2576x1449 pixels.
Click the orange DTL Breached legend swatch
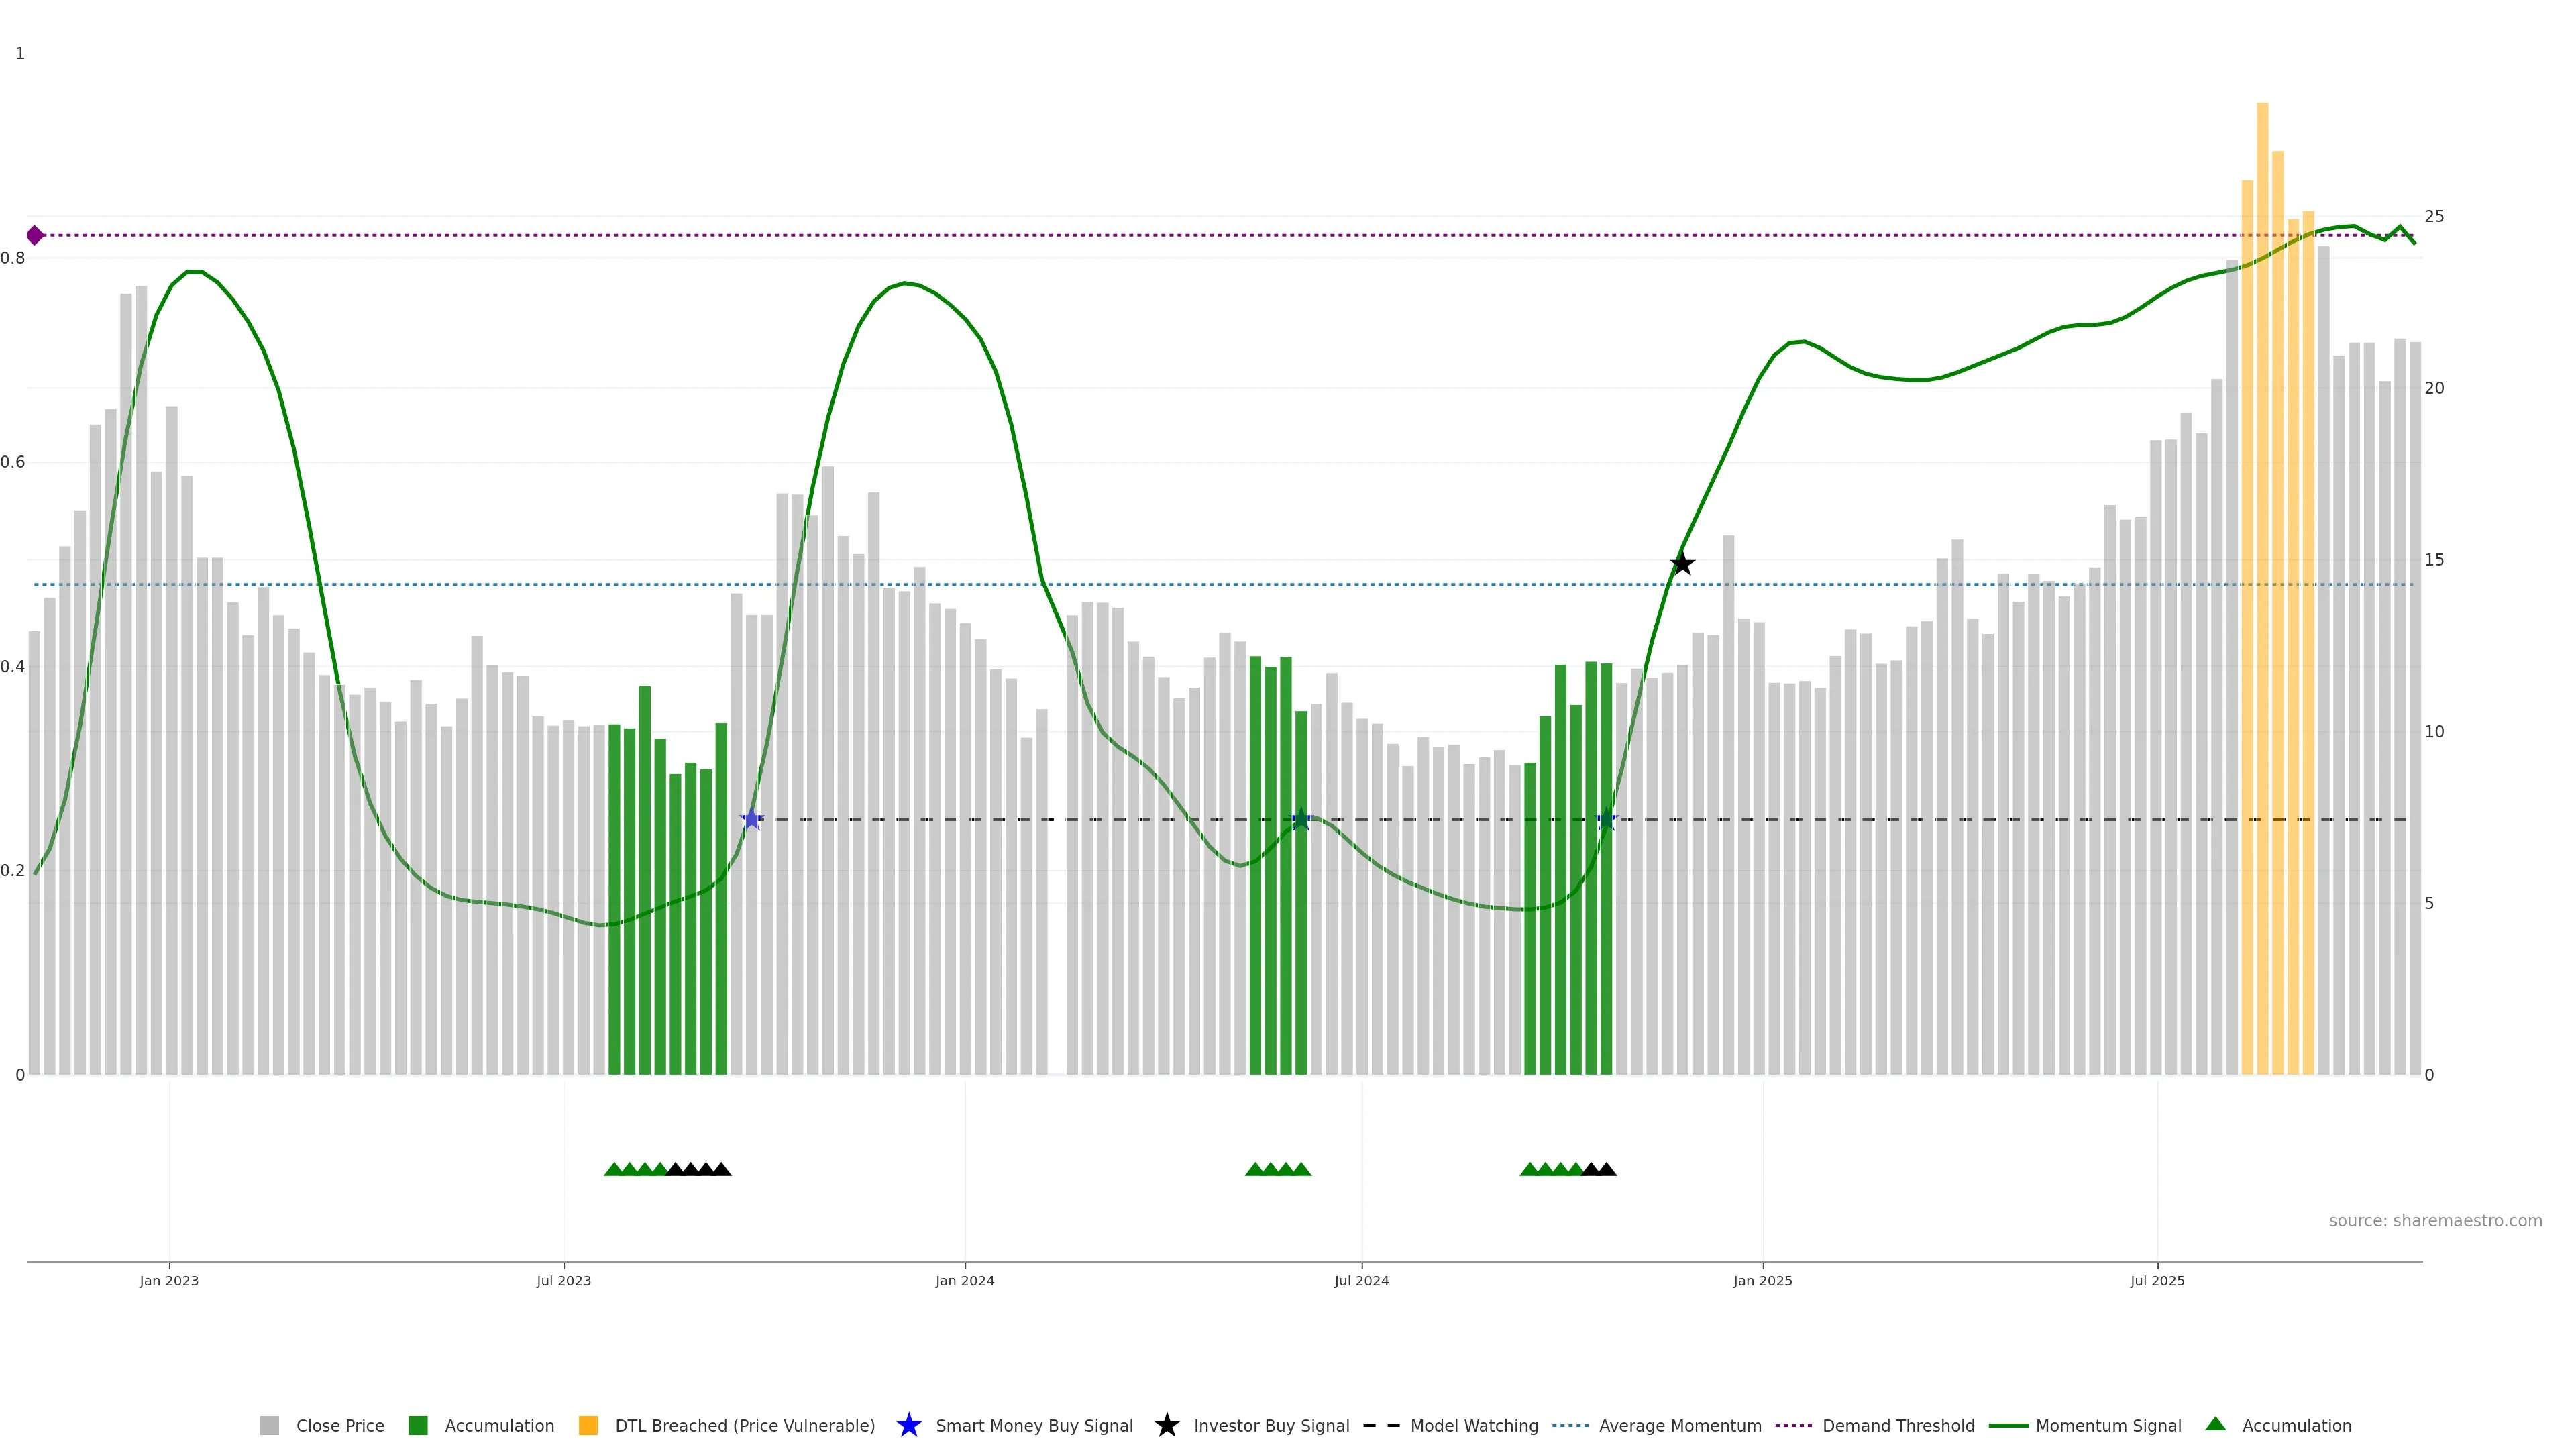point(588,1425)
